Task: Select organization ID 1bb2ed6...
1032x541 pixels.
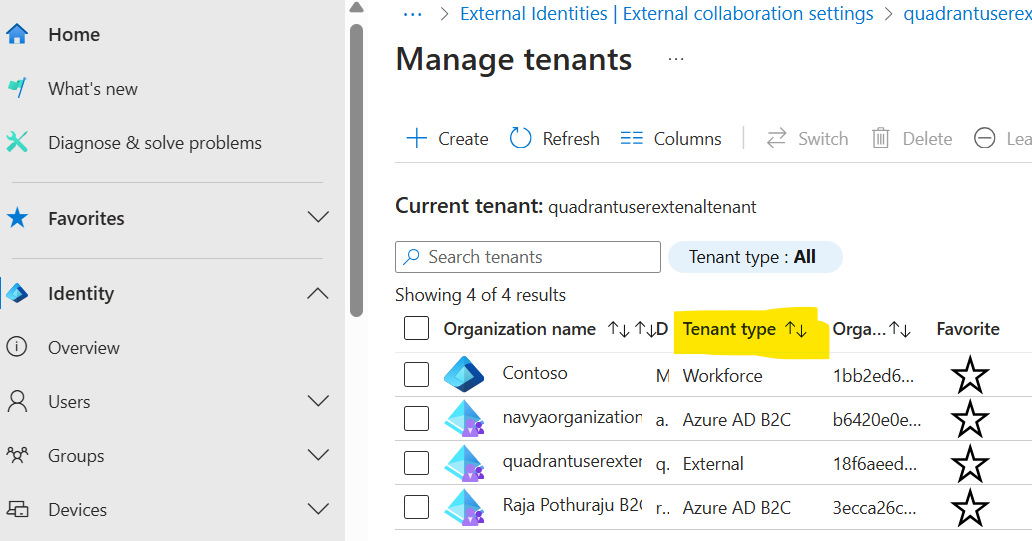Action: pyautogui.click(x=873, y=376)
